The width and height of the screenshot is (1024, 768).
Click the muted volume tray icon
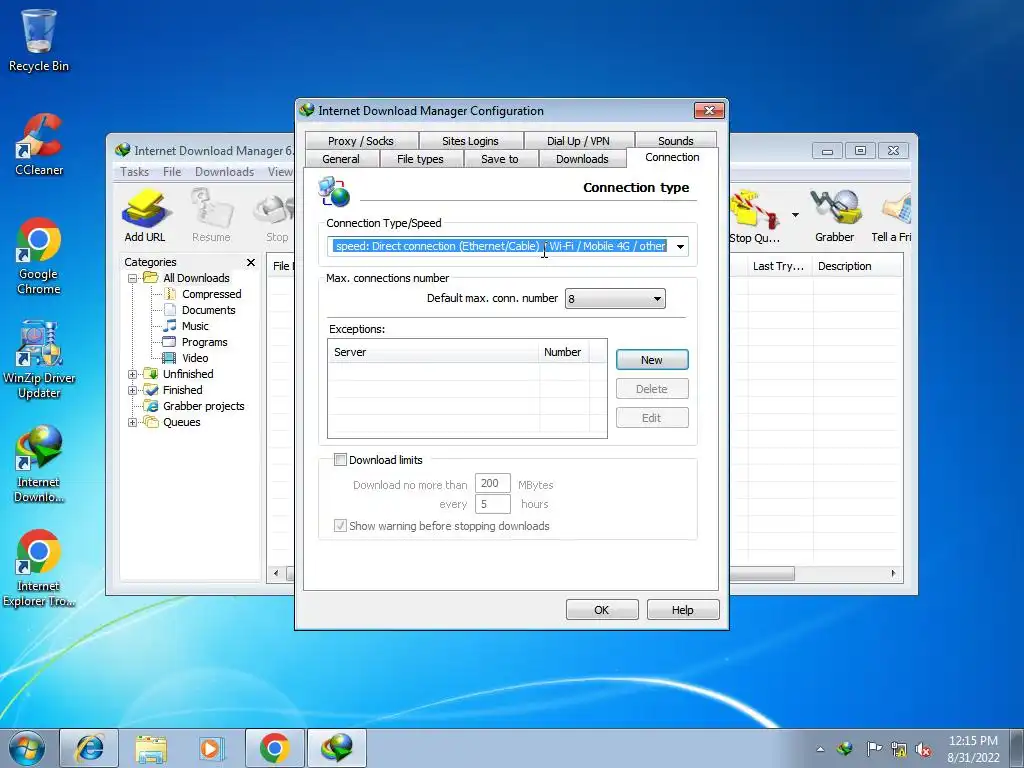[x=923, y=749]
